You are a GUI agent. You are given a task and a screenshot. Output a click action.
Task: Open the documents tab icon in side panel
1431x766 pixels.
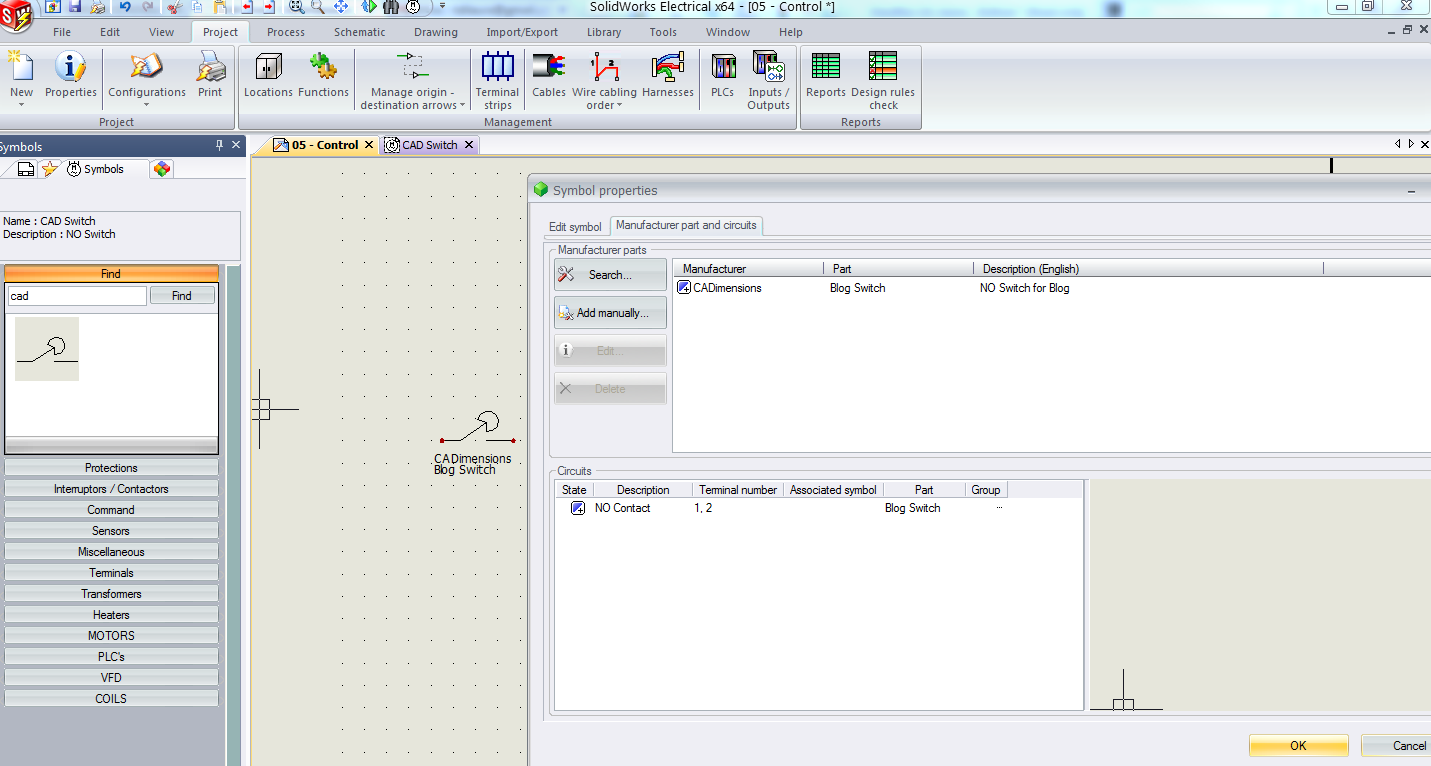click(27, 169)
